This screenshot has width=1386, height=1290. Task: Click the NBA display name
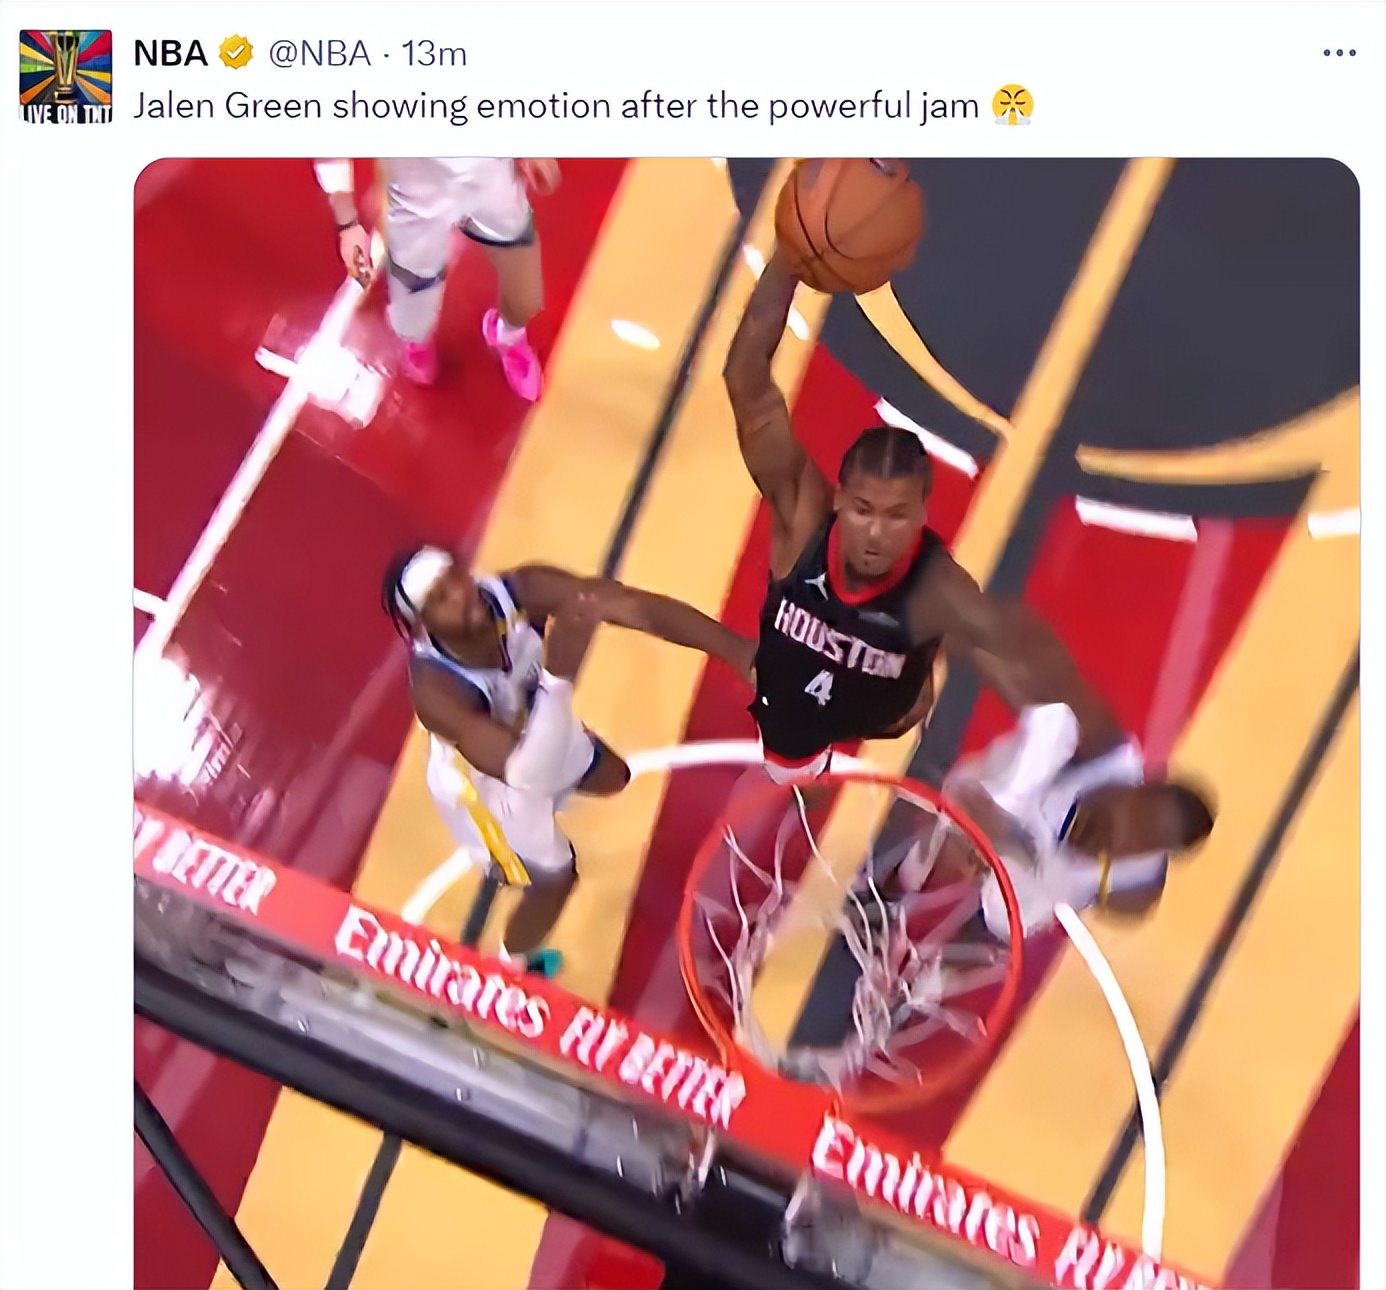click(171, 53)
